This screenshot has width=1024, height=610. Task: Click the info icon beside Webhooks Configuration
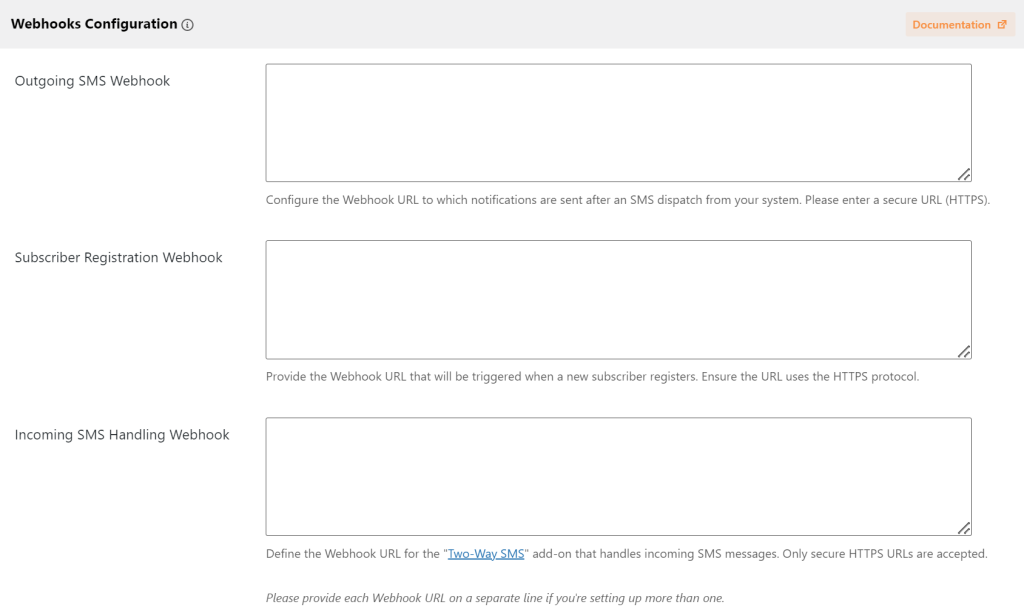click(x=187, y=23)
